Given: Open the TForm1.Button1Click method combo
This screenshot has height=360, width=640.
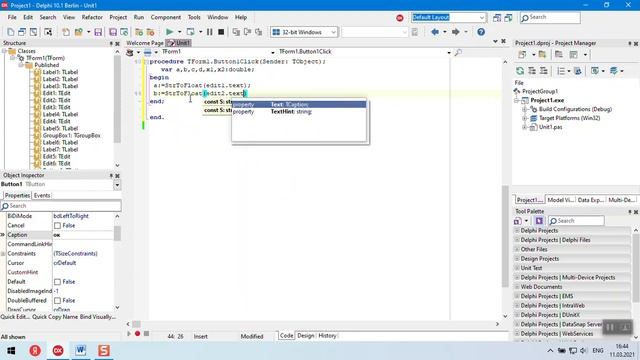Looking at the screenshot, I should click(449, 52).
